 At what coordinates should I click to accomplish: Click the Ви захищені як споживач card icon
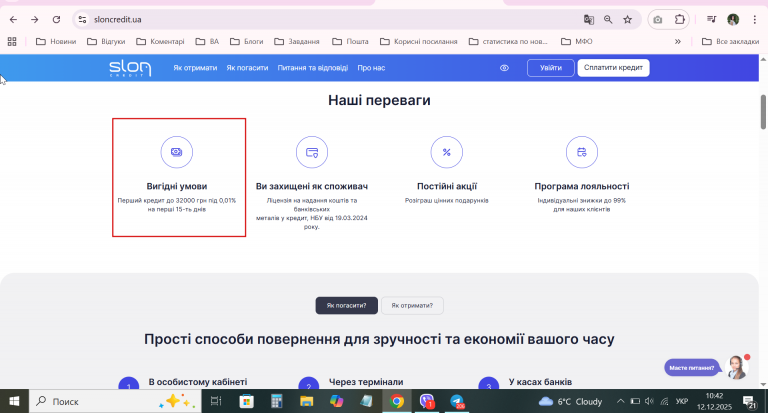pos(312,152)
